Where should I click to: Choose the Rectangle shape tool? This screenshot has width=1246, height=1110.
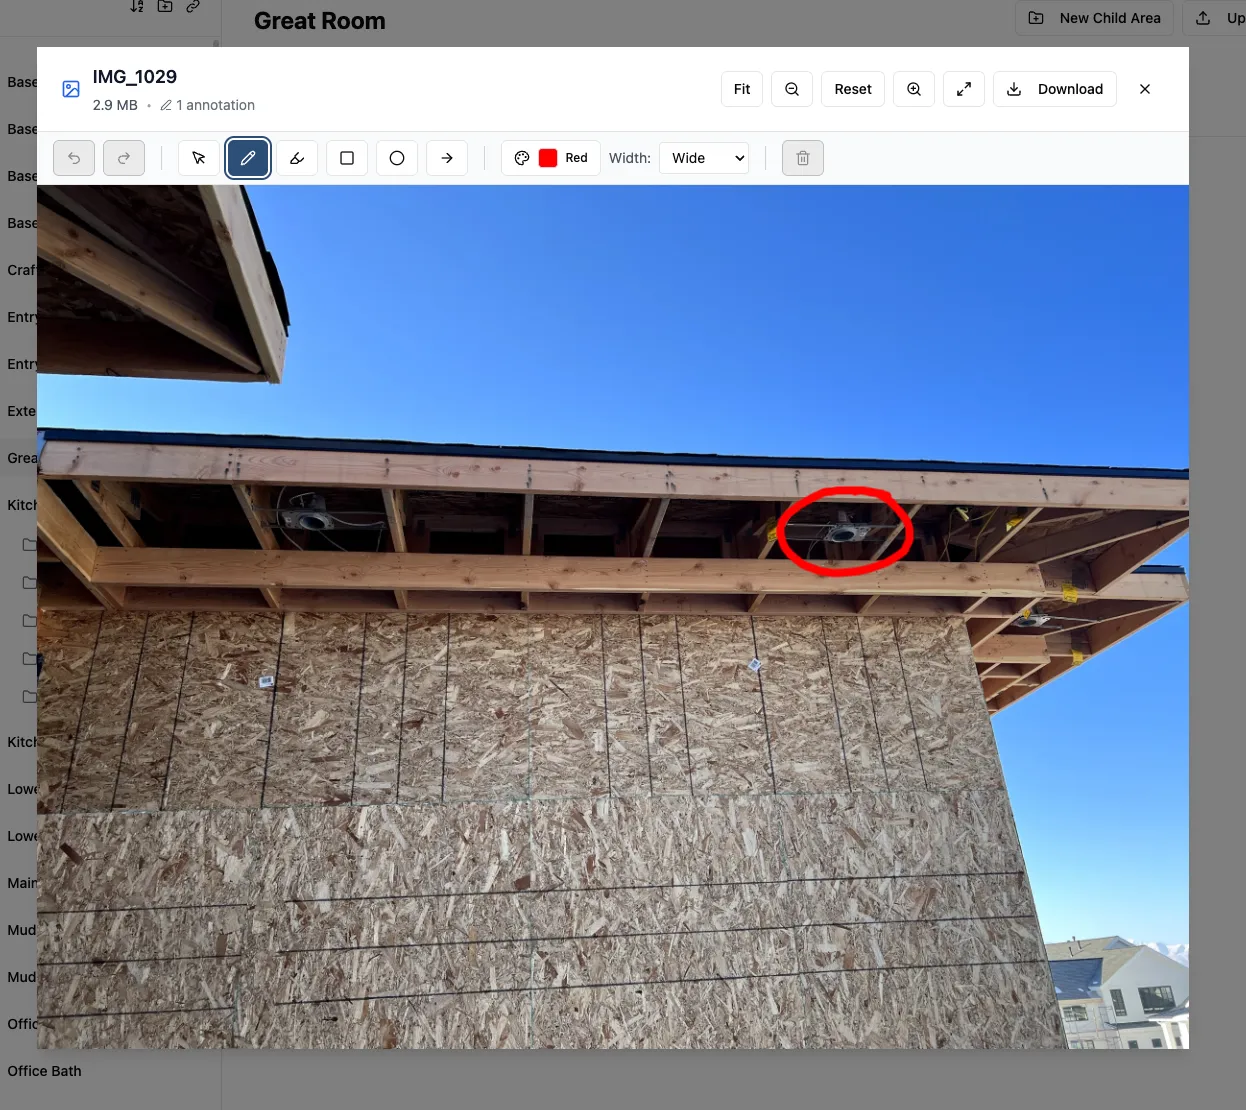click(x=347, y=157)
